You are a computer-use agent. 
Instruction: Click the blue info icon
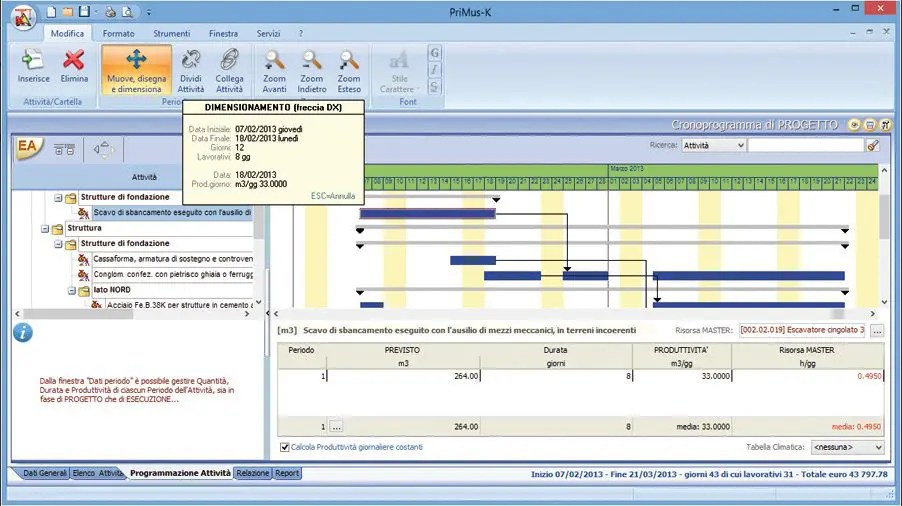23,332
